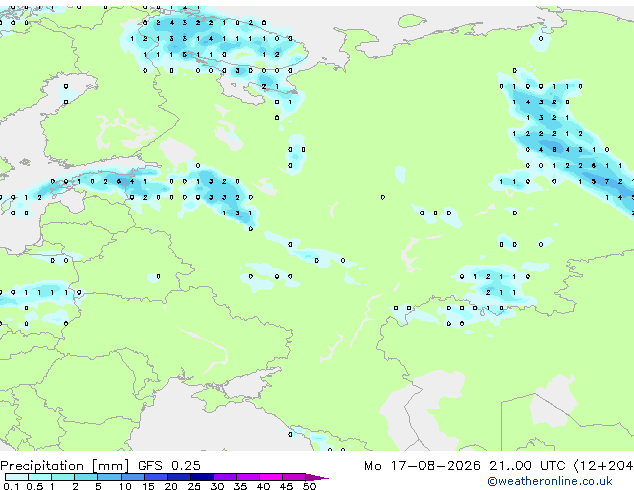Click the Precipitation [mm] legend title
The height and width of the screenshot is (490, 634).
tap(65, 466)
